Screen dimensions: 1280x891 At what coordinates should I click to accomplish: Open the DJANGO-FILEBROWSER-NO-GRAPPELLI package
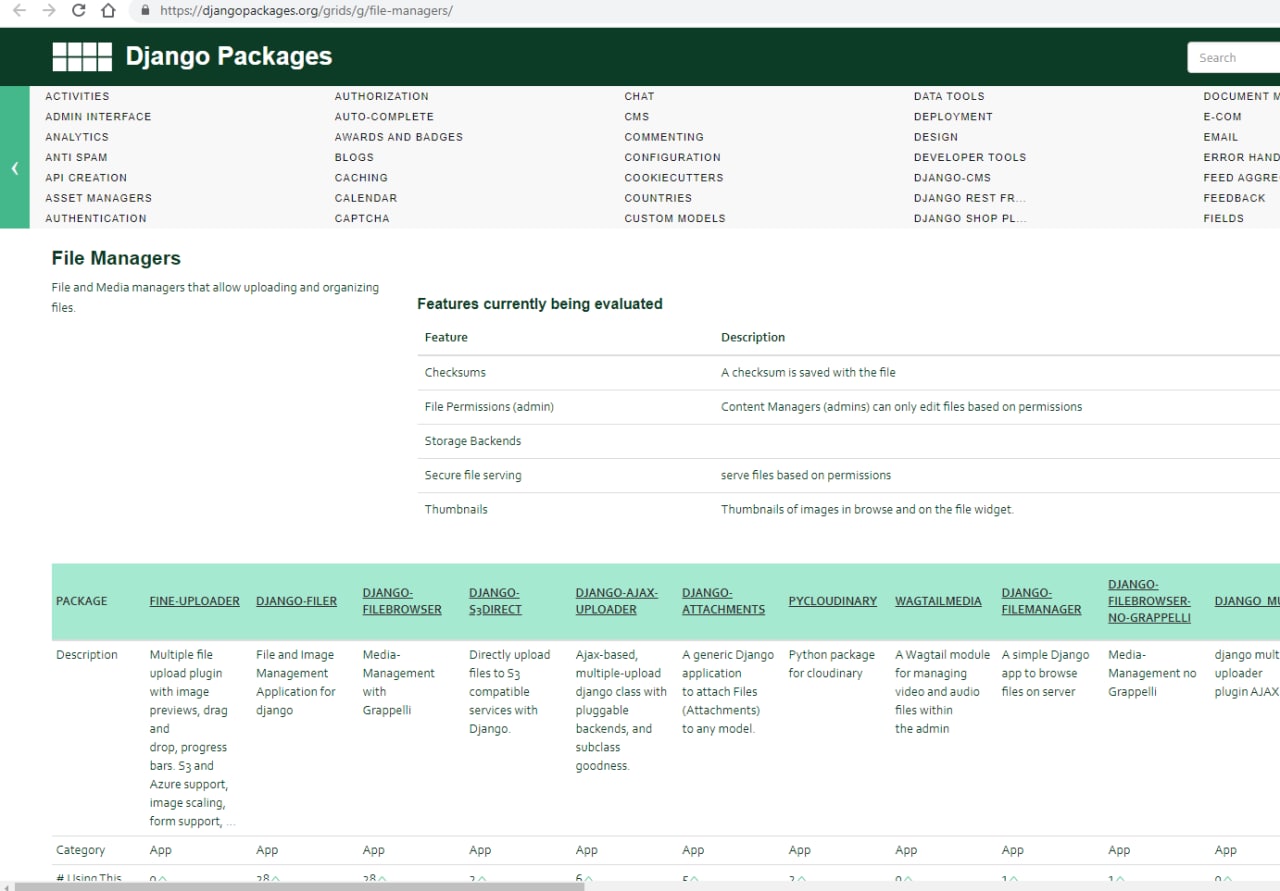pyautogui.click(x=1149, y=601)
